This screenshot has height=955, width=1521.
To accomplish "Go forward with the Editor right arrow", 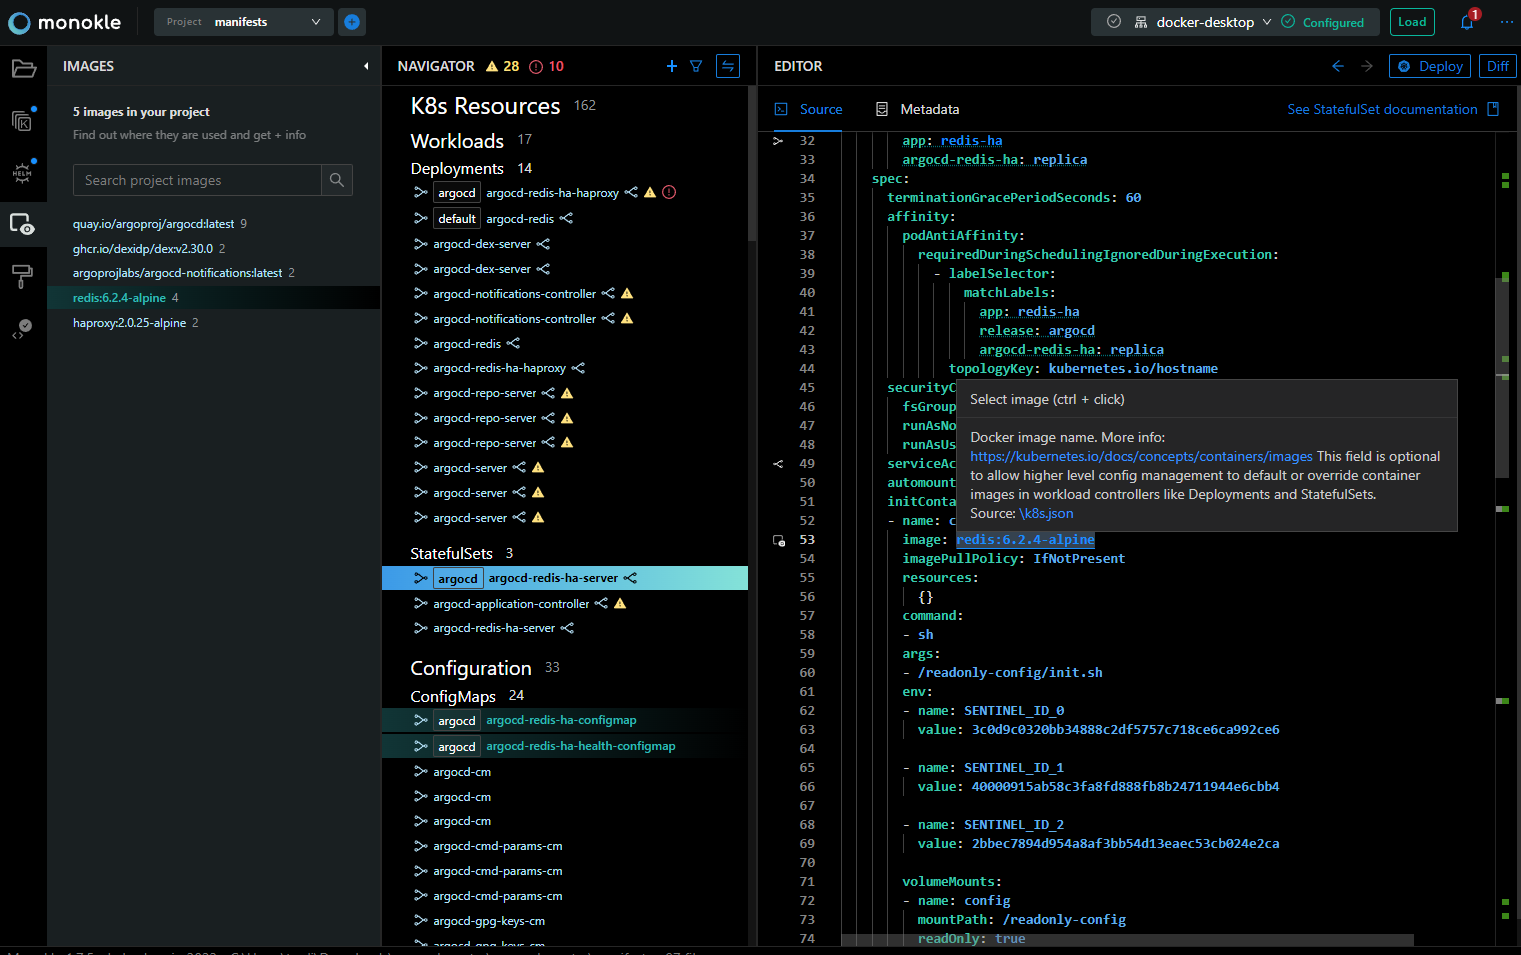I will (1367, 66).
